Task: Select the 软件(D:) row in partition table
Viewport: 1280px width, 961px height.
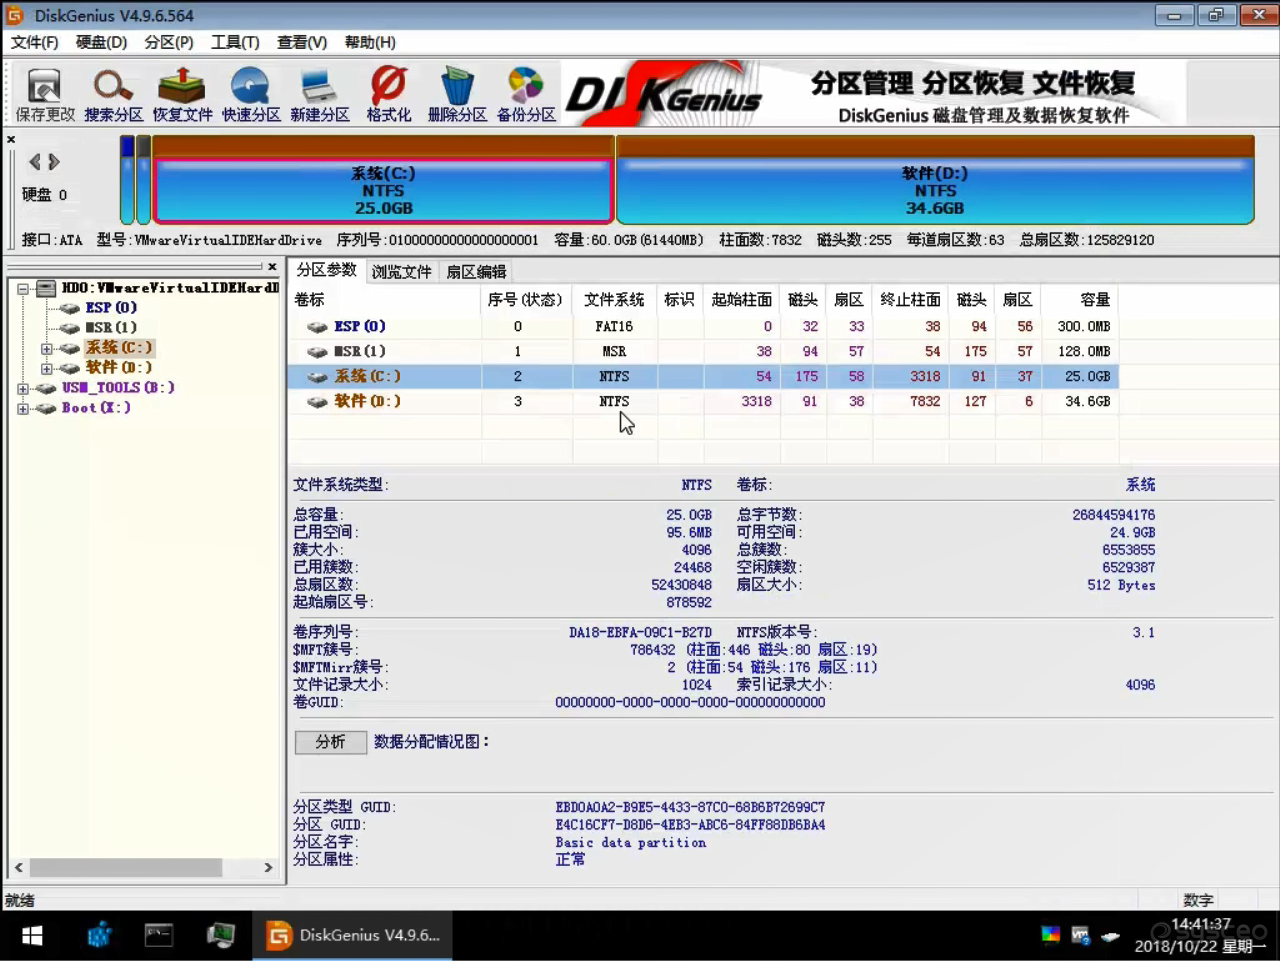Action: coord(700,401)
